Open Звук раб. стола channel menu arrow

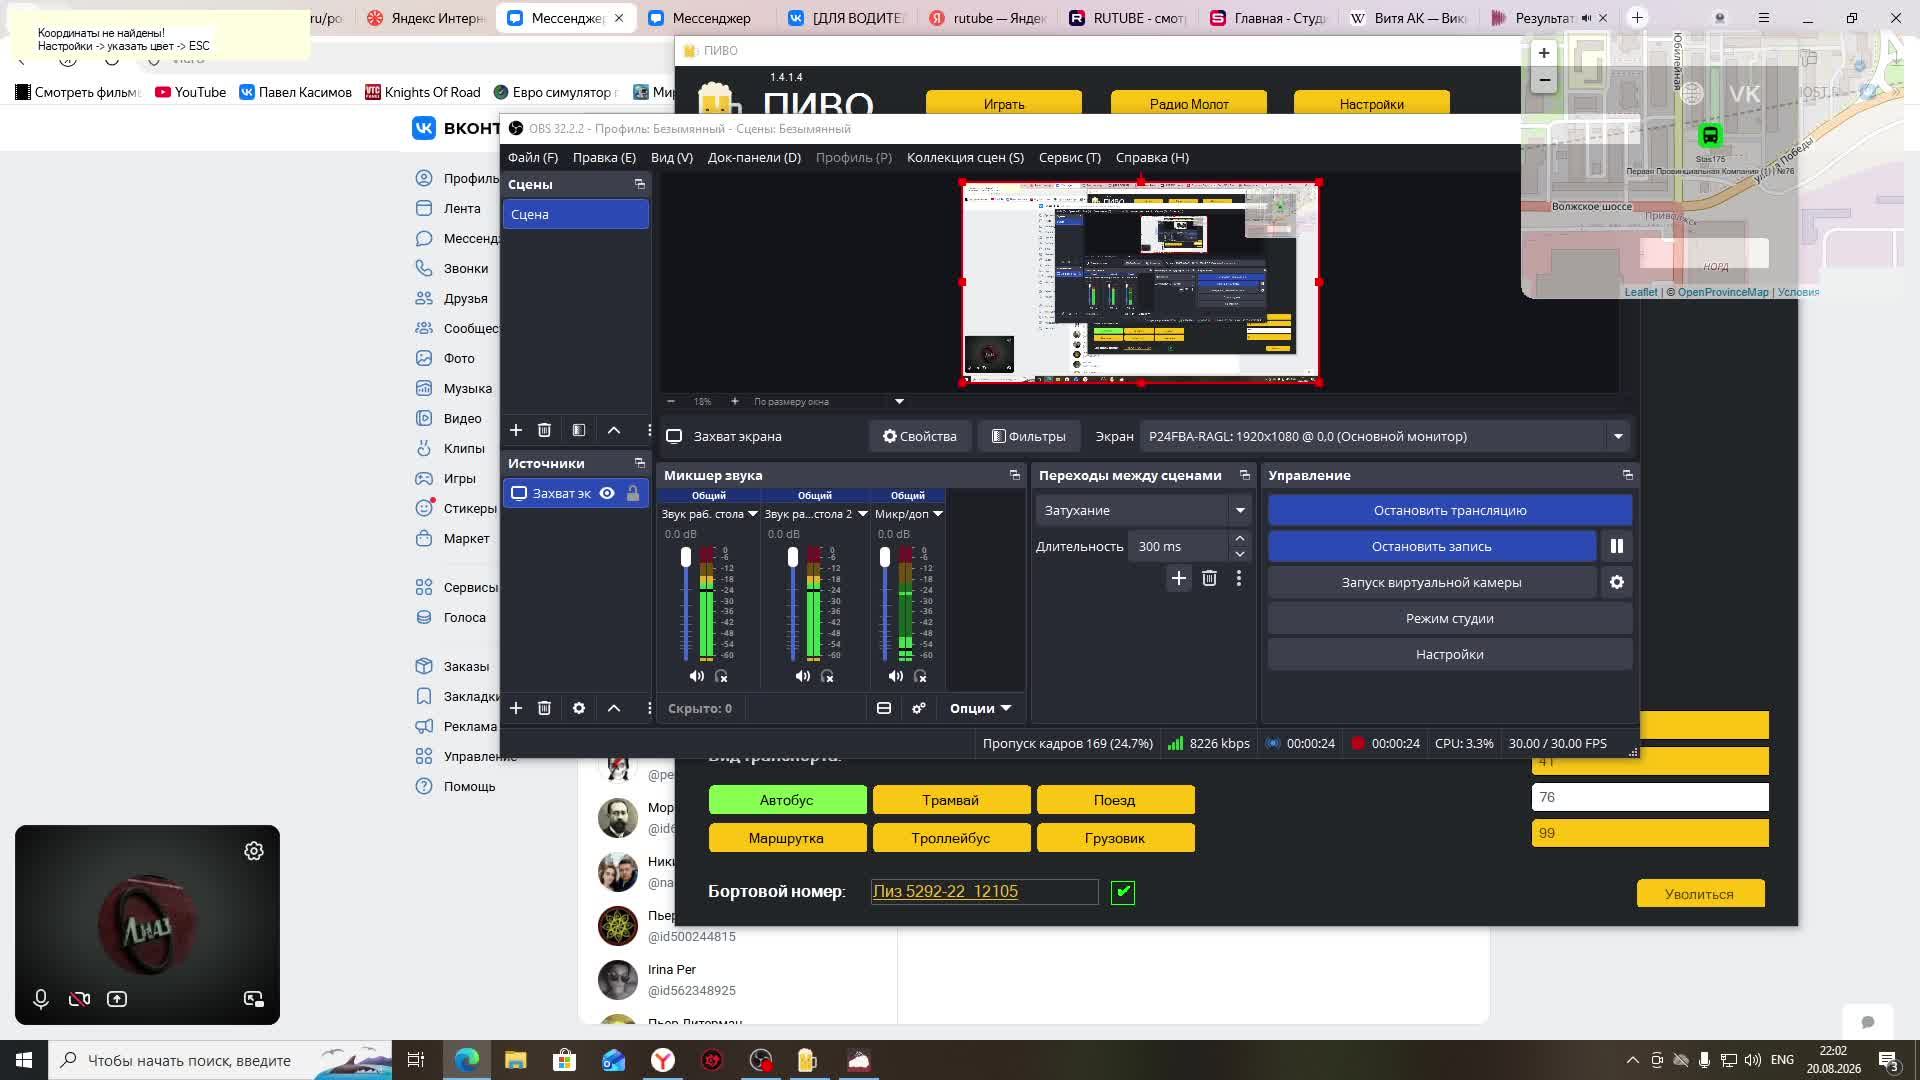point(753,514)
